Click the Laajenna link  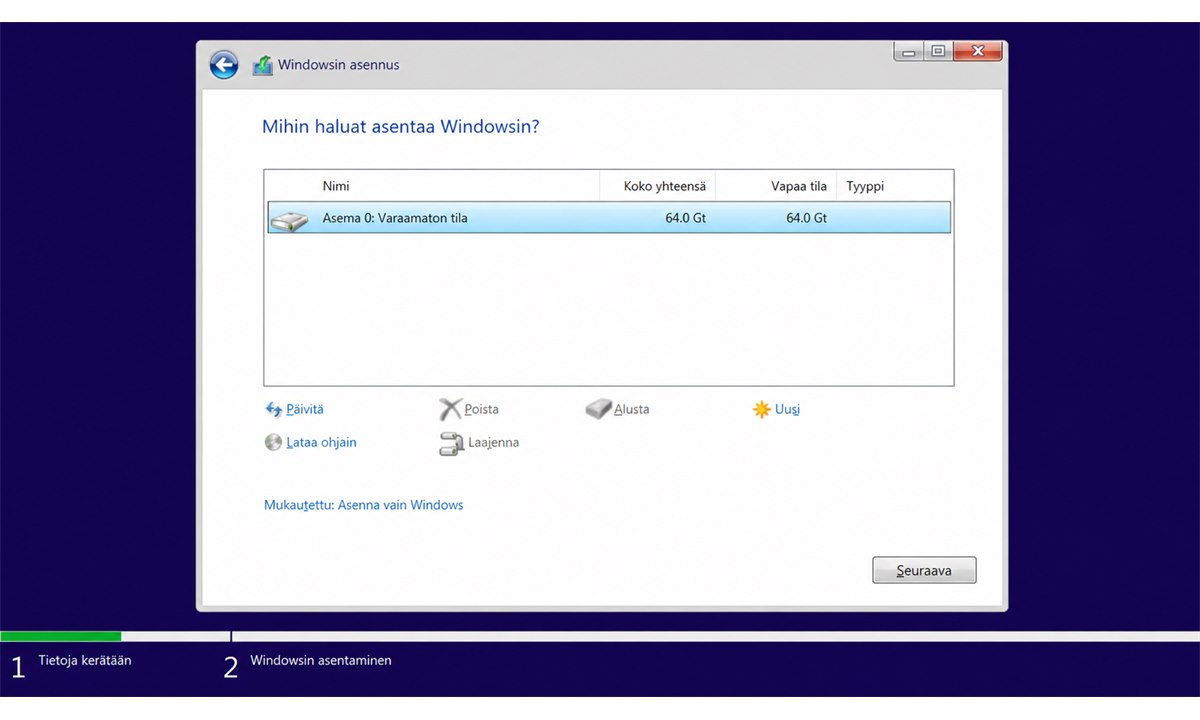493,442
